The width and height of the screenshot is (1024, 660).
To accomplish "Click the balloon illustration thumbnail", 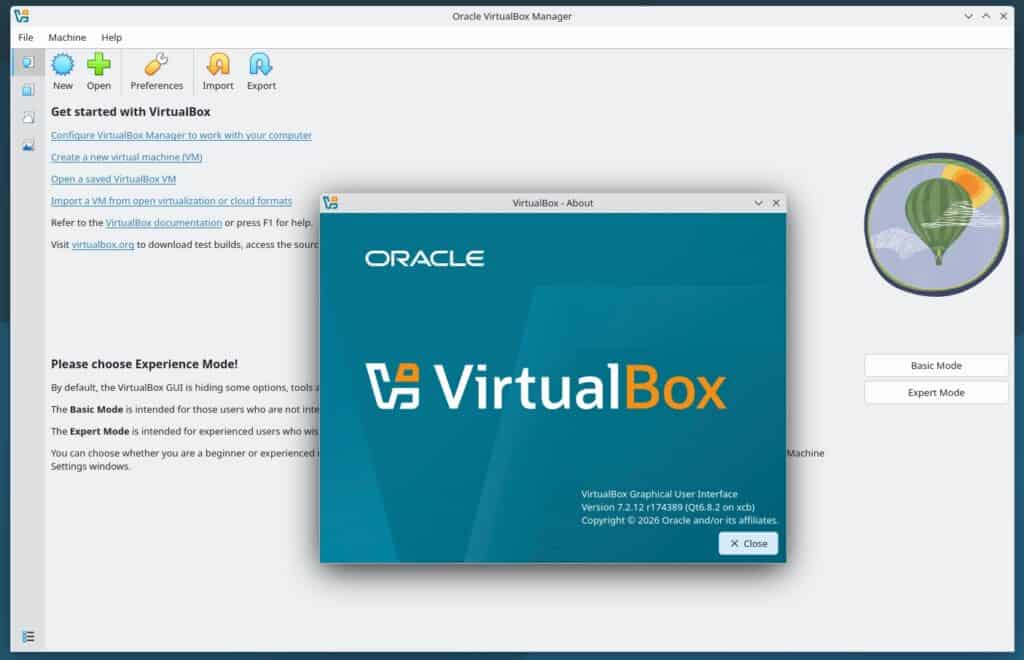I will (936, 224).
